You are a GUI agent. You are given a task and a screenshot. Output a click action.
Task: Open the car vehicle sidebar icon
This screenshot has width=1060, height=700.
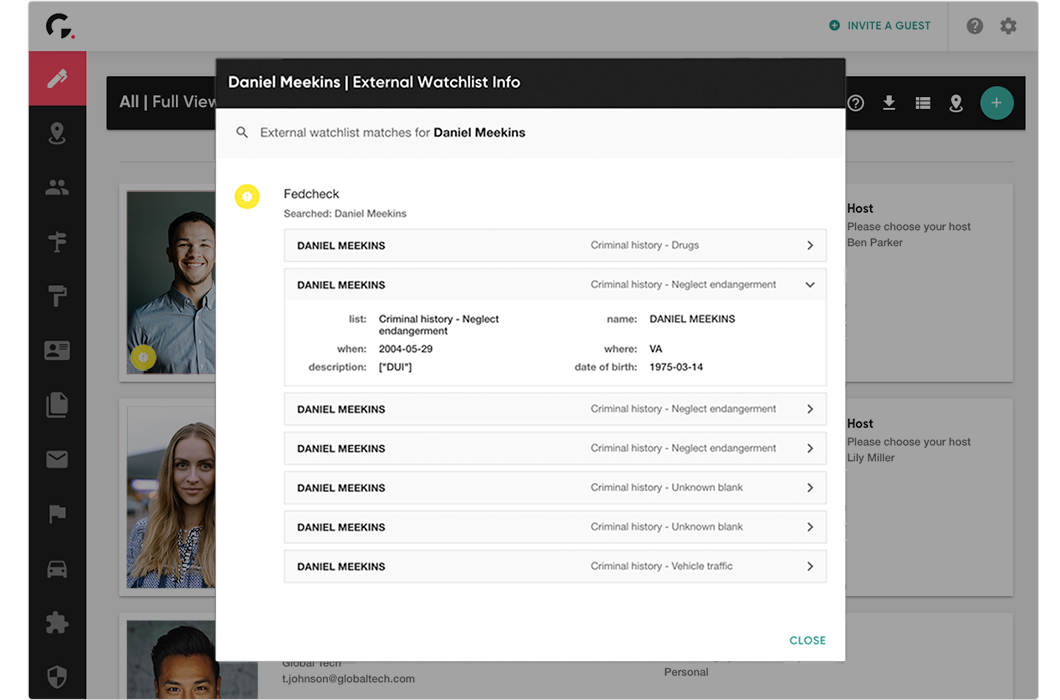click(x=57, y=569)
